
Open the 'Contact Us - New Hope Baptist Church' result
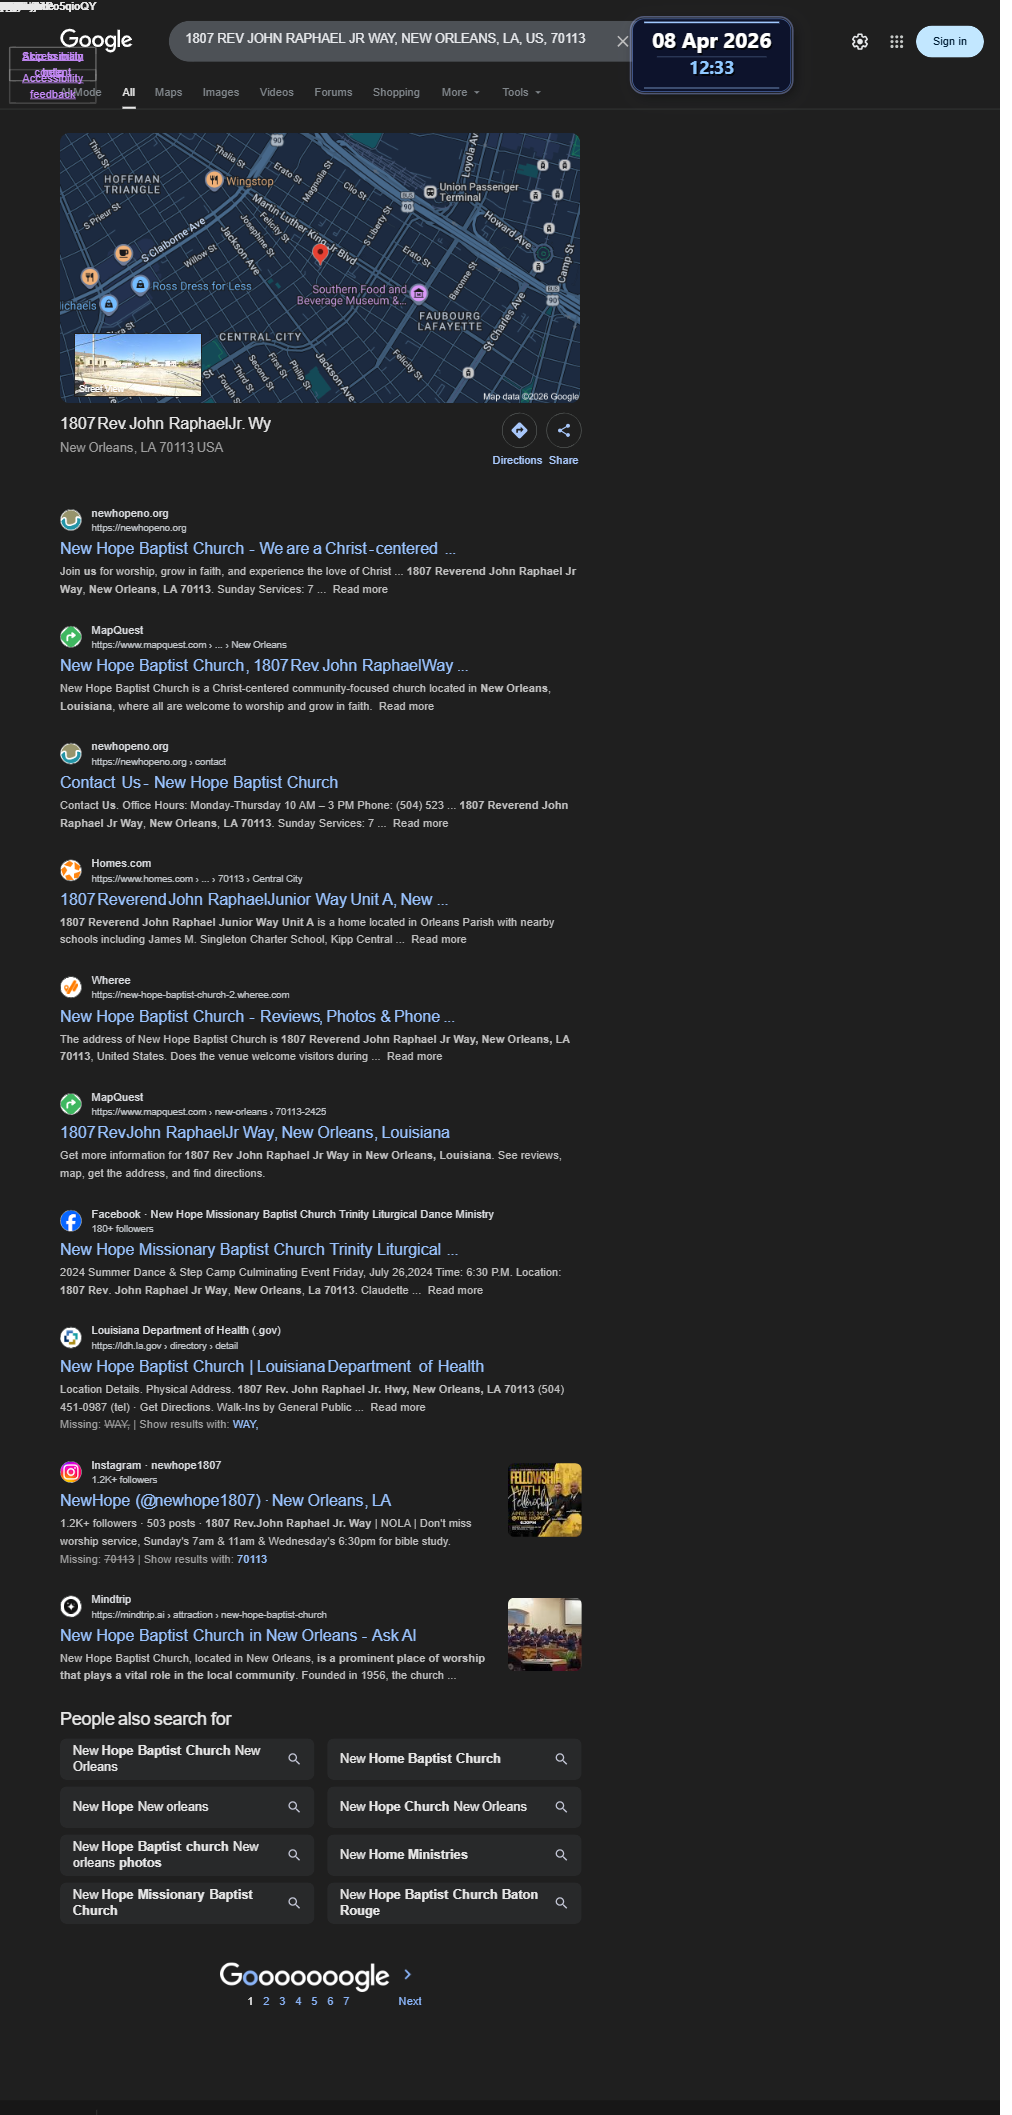point(199,782)
